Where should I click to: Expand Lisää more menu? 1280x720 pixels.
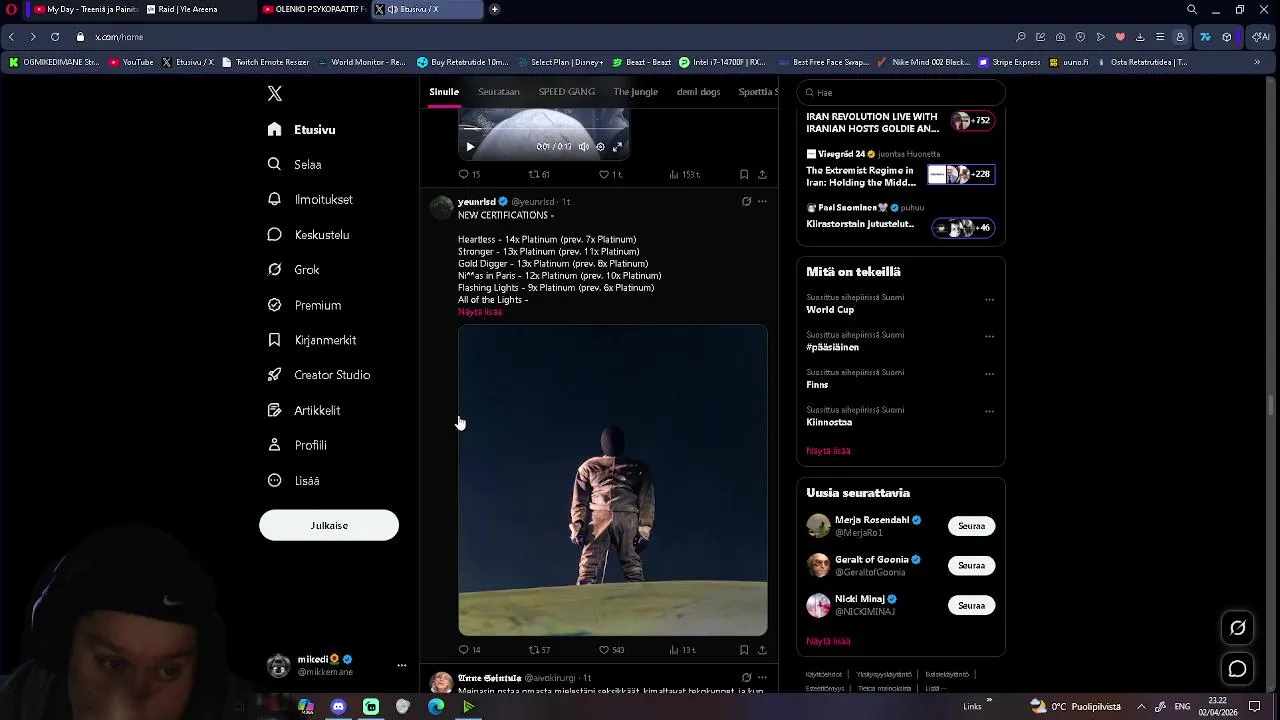[x=294, y=481]
